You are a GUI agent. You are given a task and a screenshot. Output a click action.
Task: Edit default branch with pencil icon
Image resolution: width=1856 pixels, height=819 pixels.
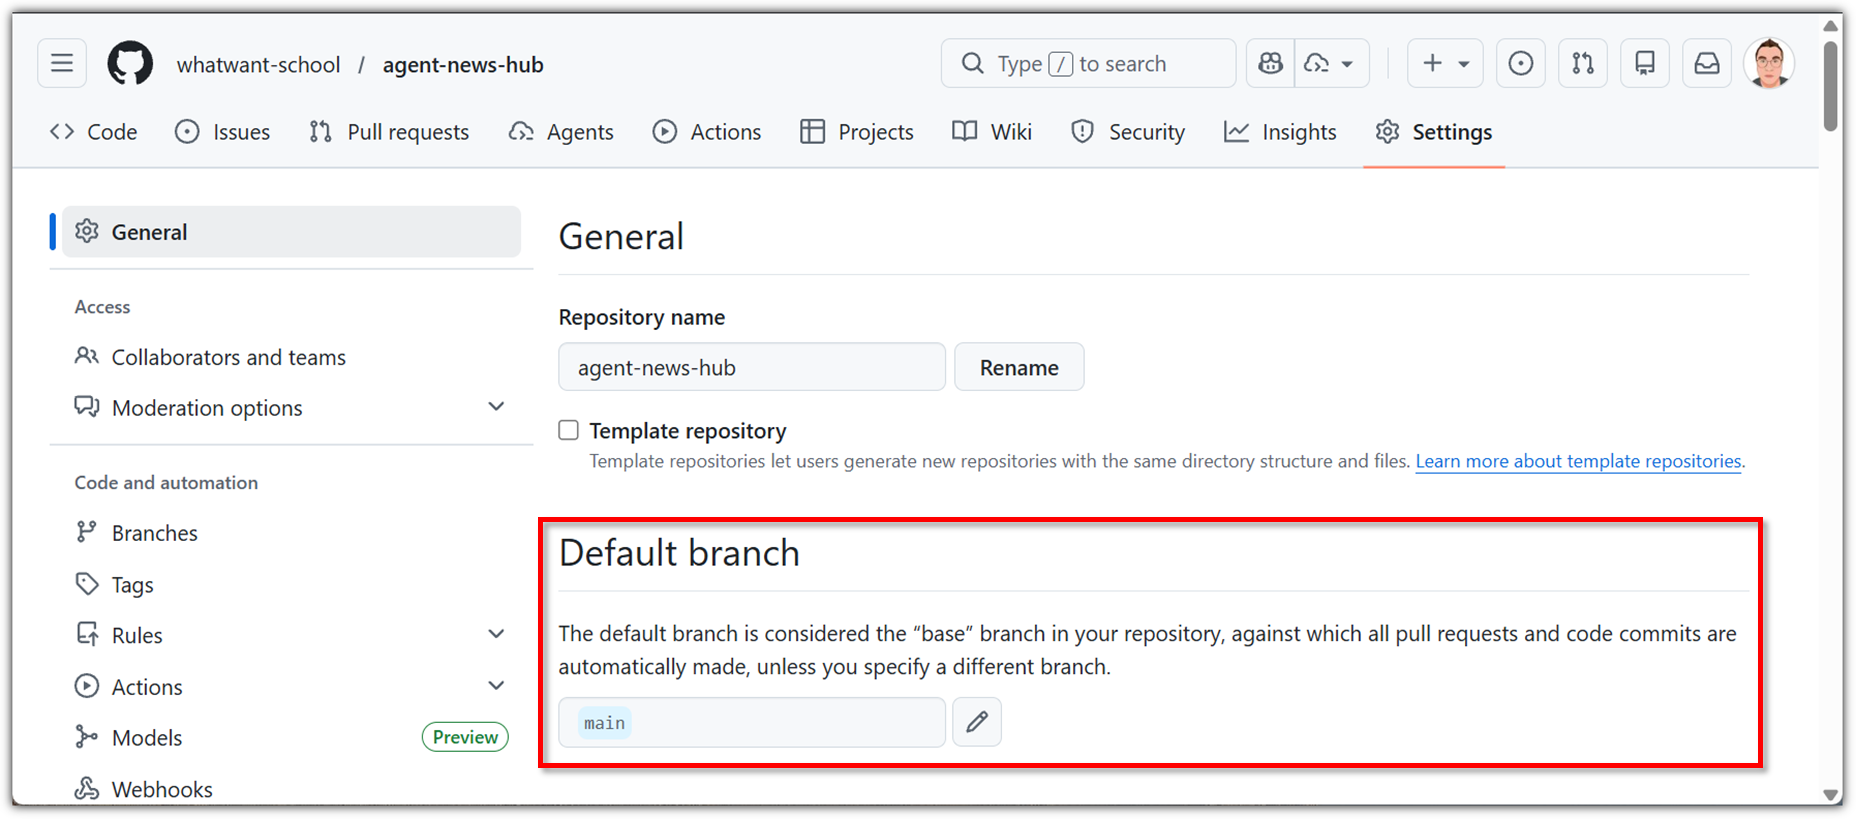coord(977,722)
